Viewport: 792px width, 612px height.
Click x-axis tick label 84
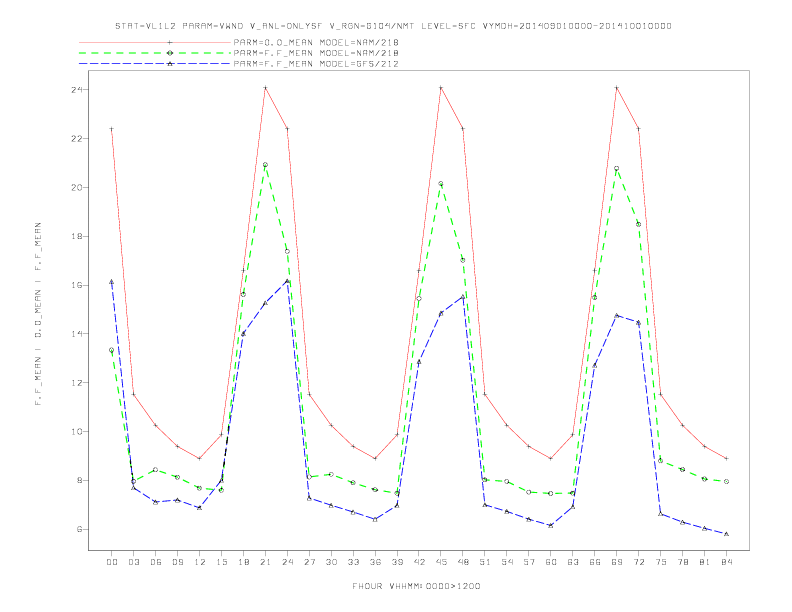[726, 562]
